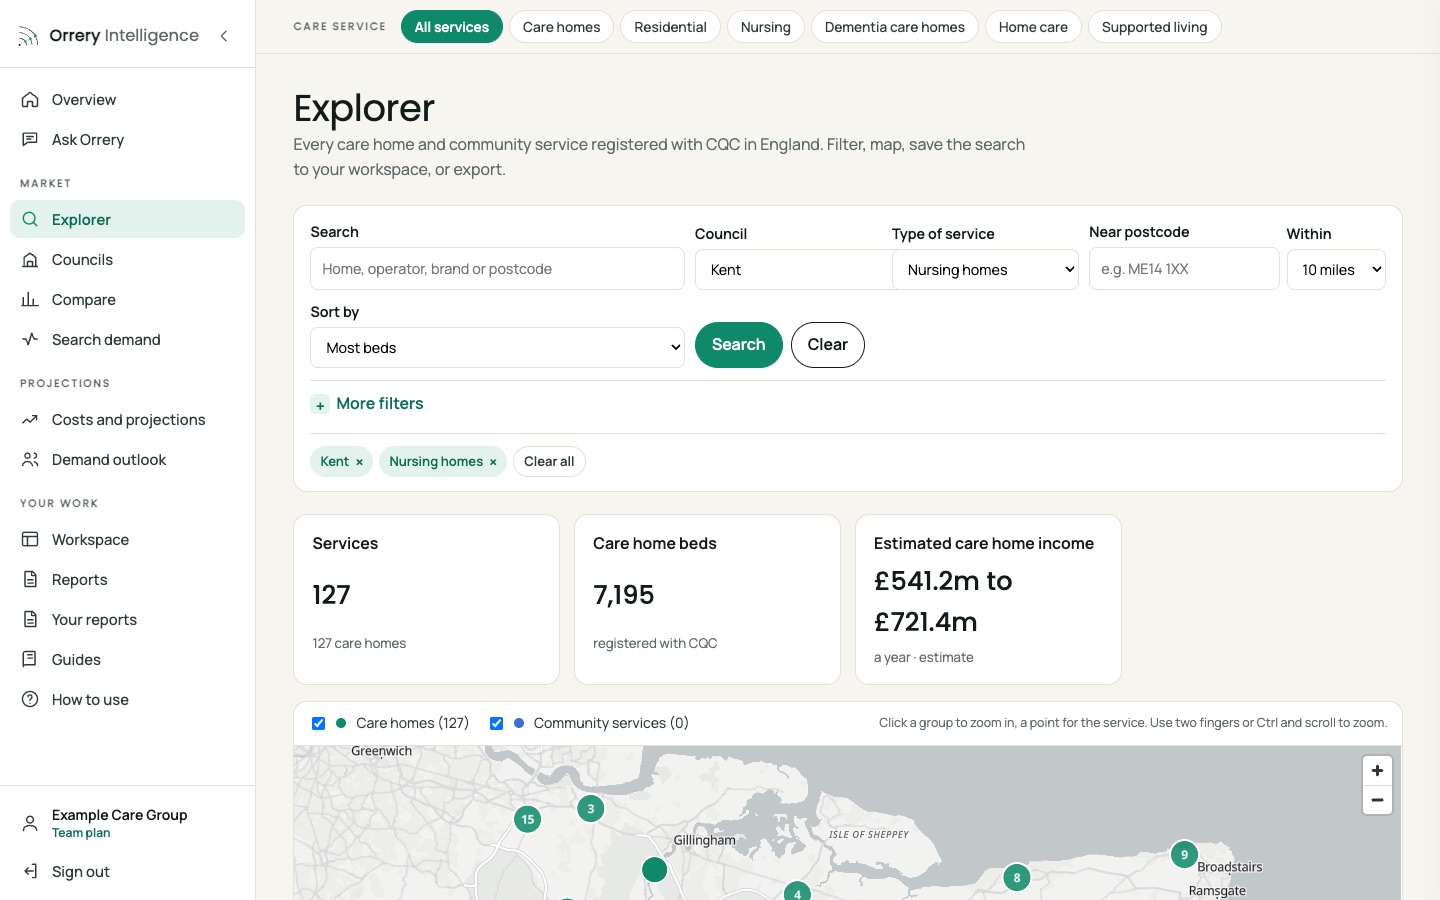Click the Guides book icon
The height and width of the screenshot is (900, 1440).
tap(30, 660)
